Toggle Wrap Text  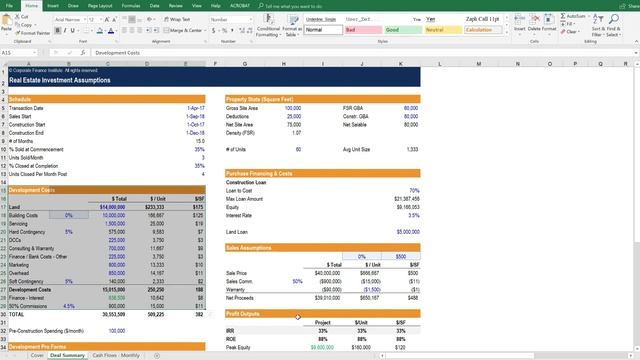pyautogui.click(x=177, y=19)
